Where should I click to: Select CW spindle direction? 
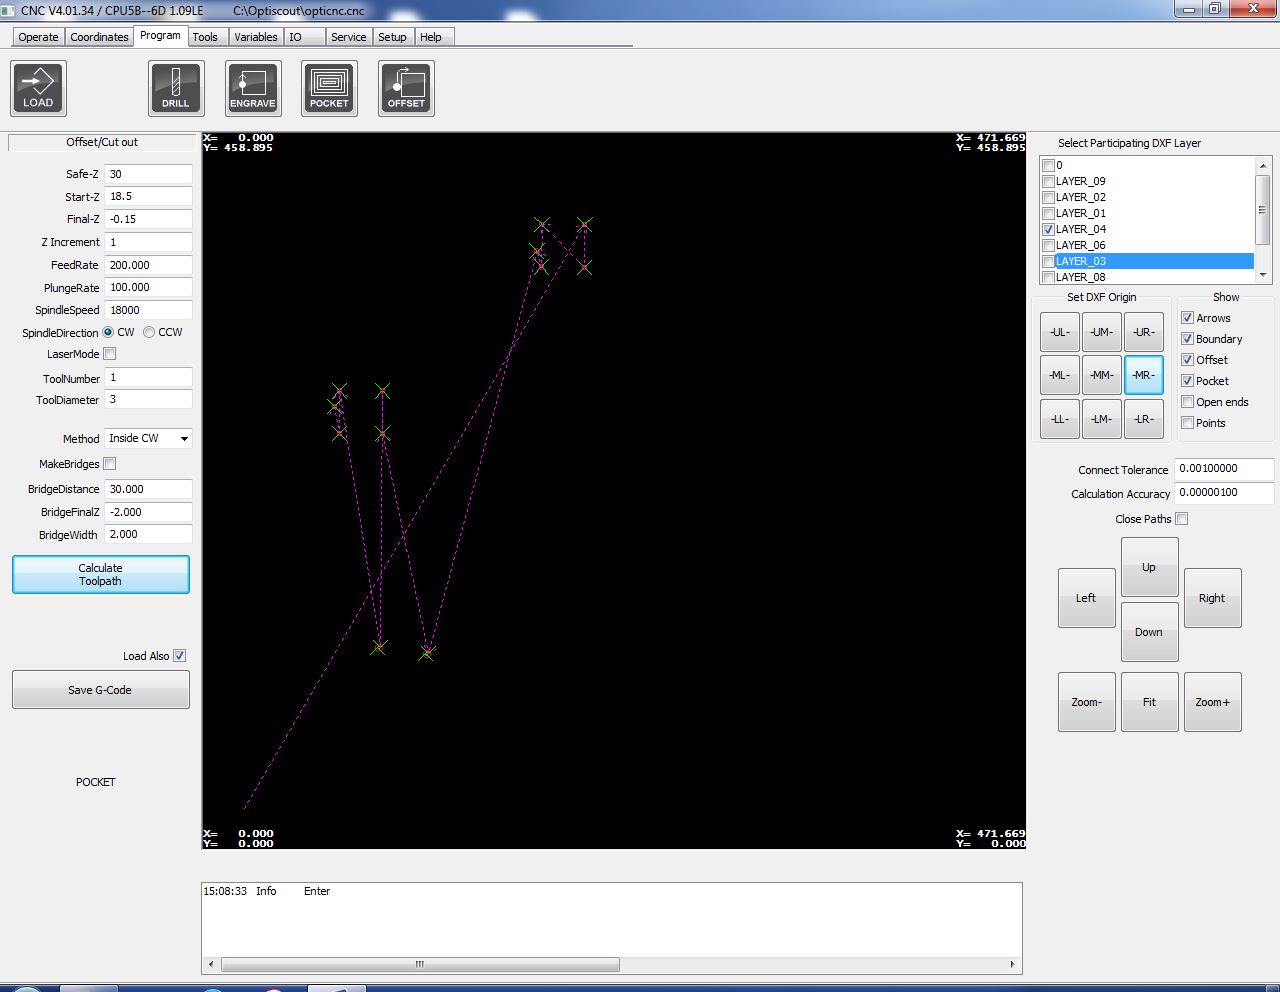click(x=109, y=332)
